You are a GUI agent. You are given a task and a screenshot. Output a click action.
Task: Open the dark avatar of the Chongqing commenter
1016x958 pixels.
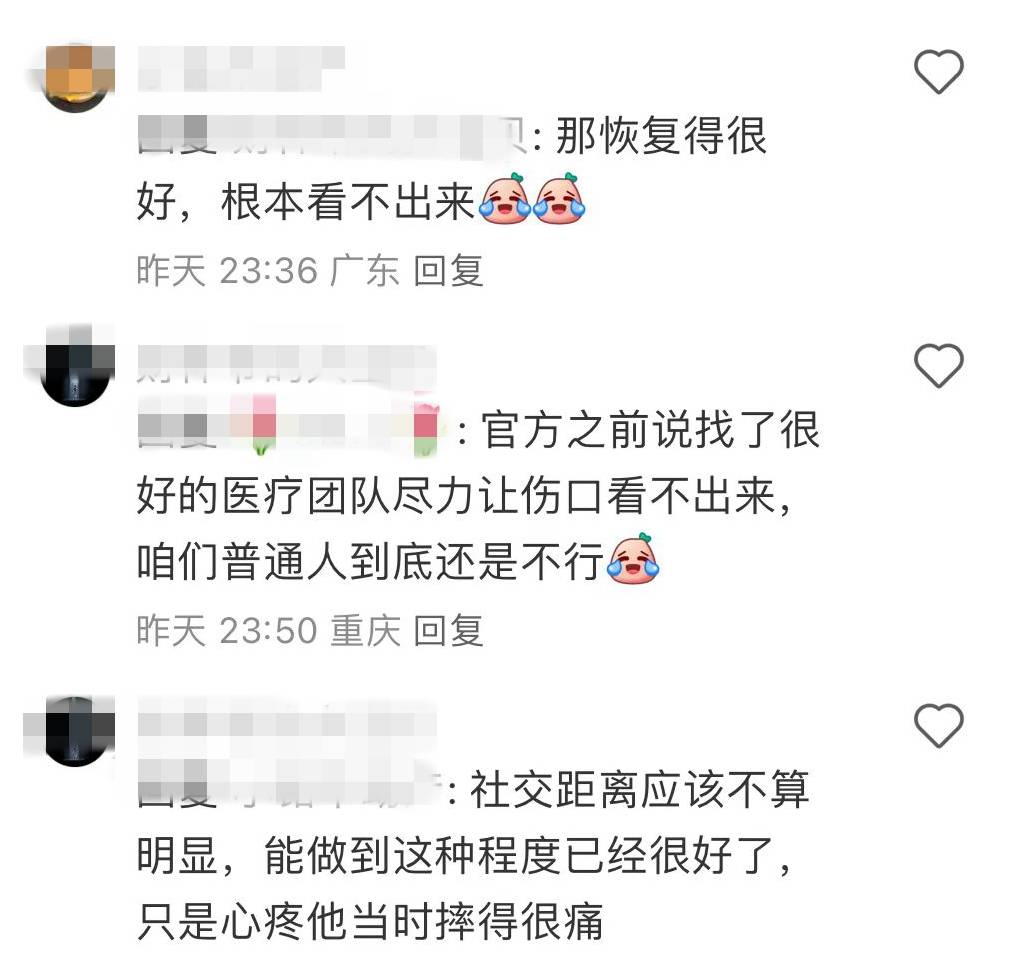pos(75,371)
